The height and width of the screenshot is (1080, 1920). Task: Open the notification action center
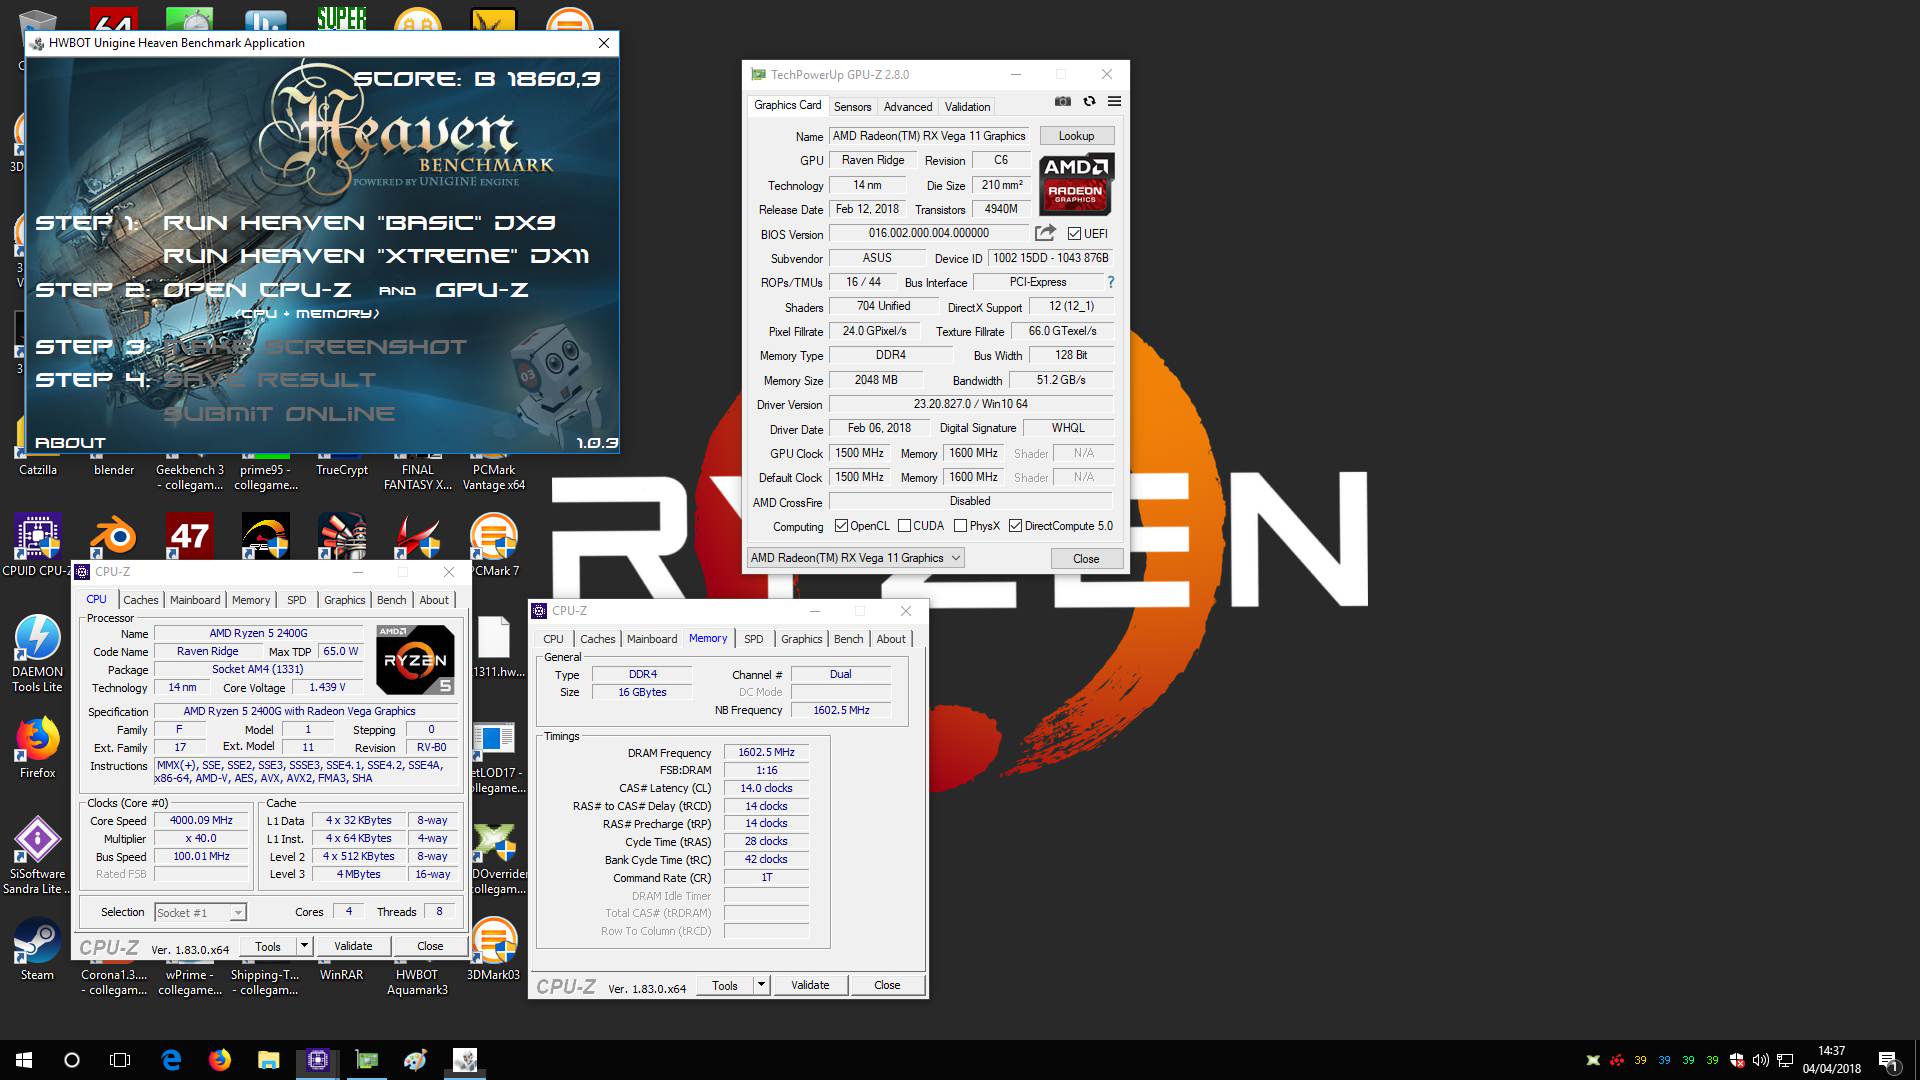point(1888,1060)
